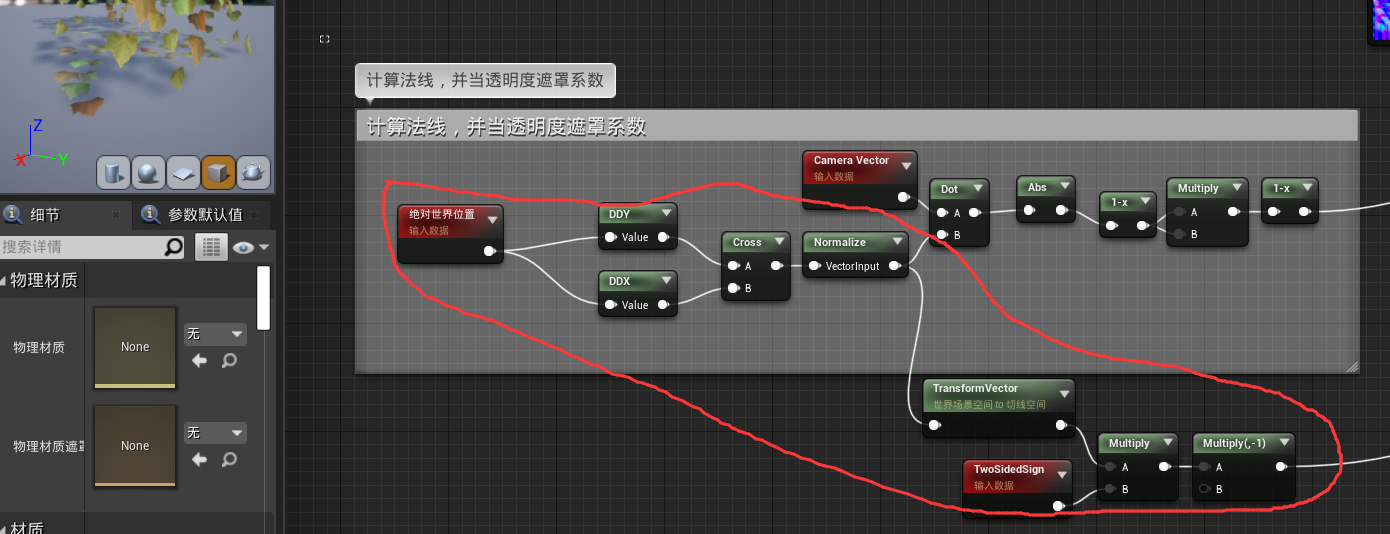Collapse the 绝对世界位置 node via arrow
The image size is (1390, 534).
(x=491, y=220)
